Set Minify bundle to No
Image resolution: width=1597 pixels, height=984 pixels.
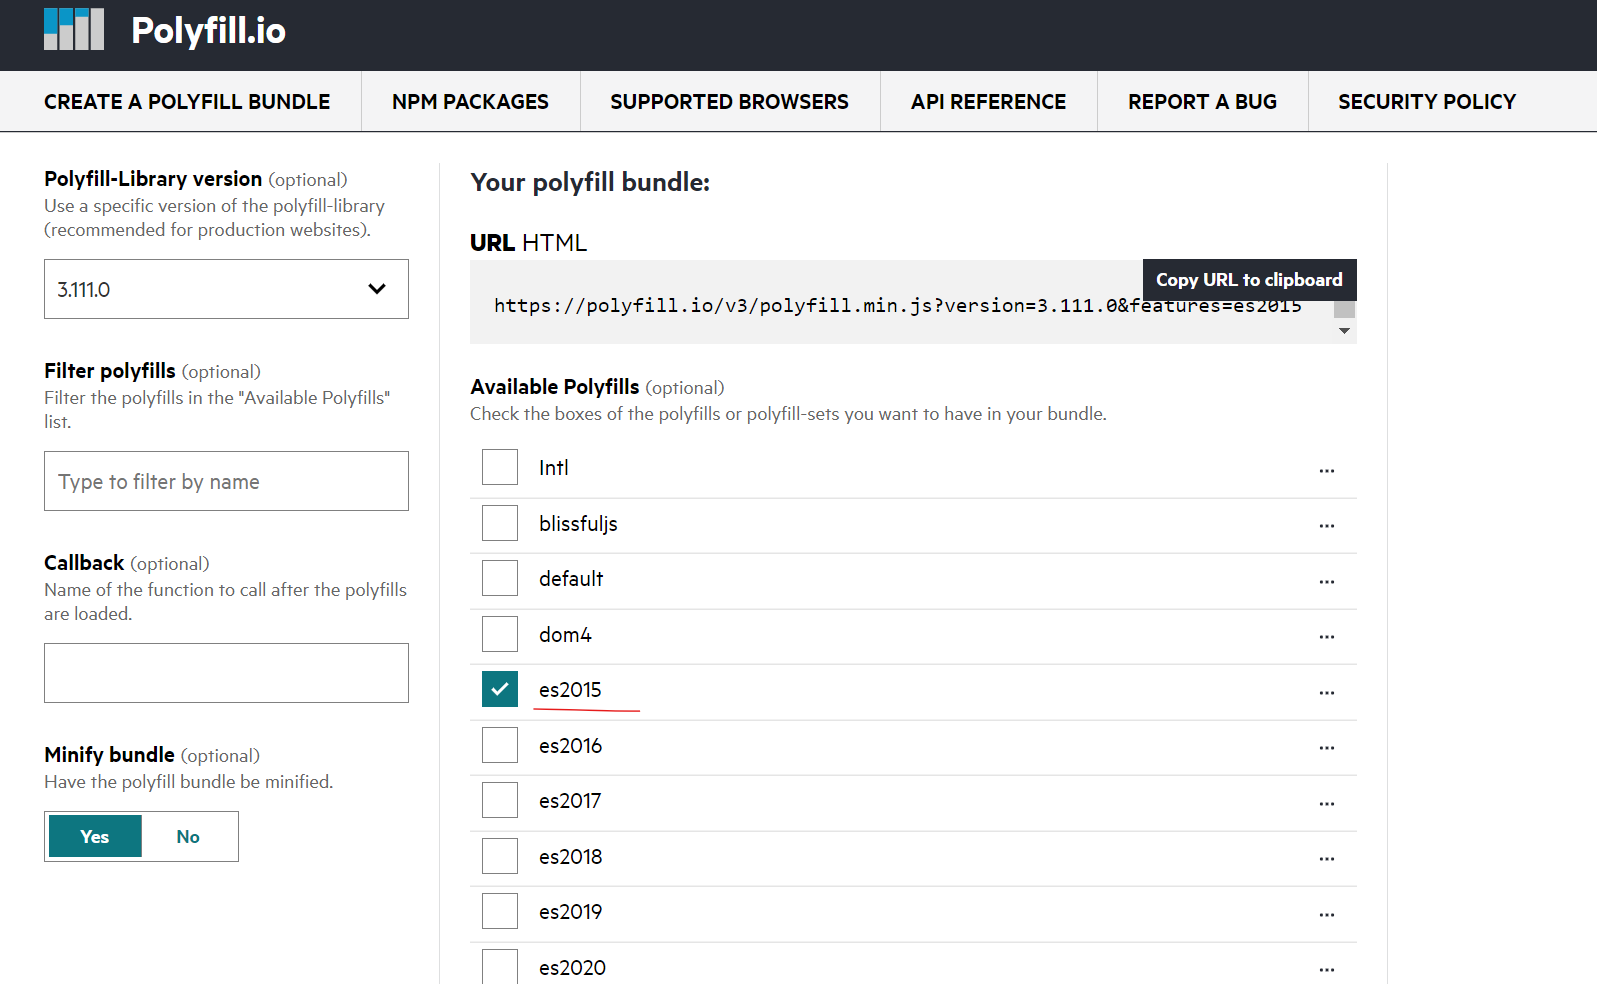[x=188, y=836]
